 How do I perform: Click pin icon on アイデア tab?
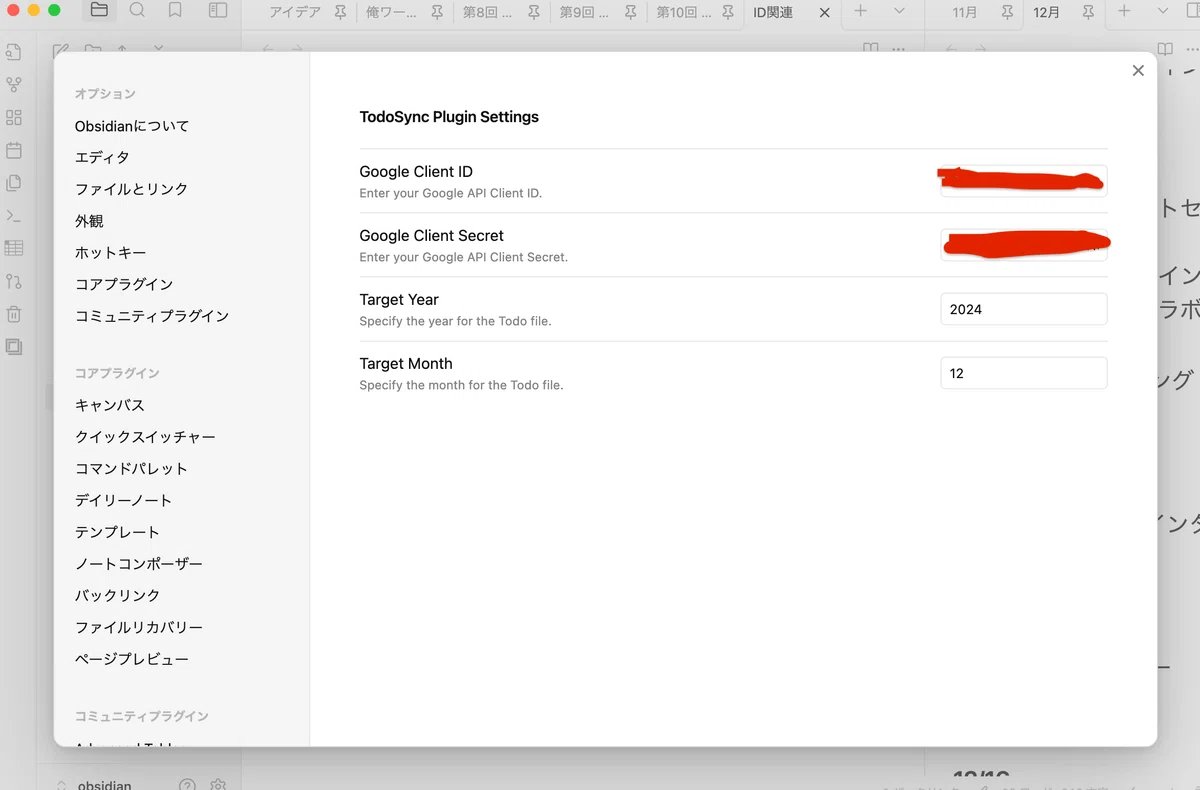coord(341,12)
